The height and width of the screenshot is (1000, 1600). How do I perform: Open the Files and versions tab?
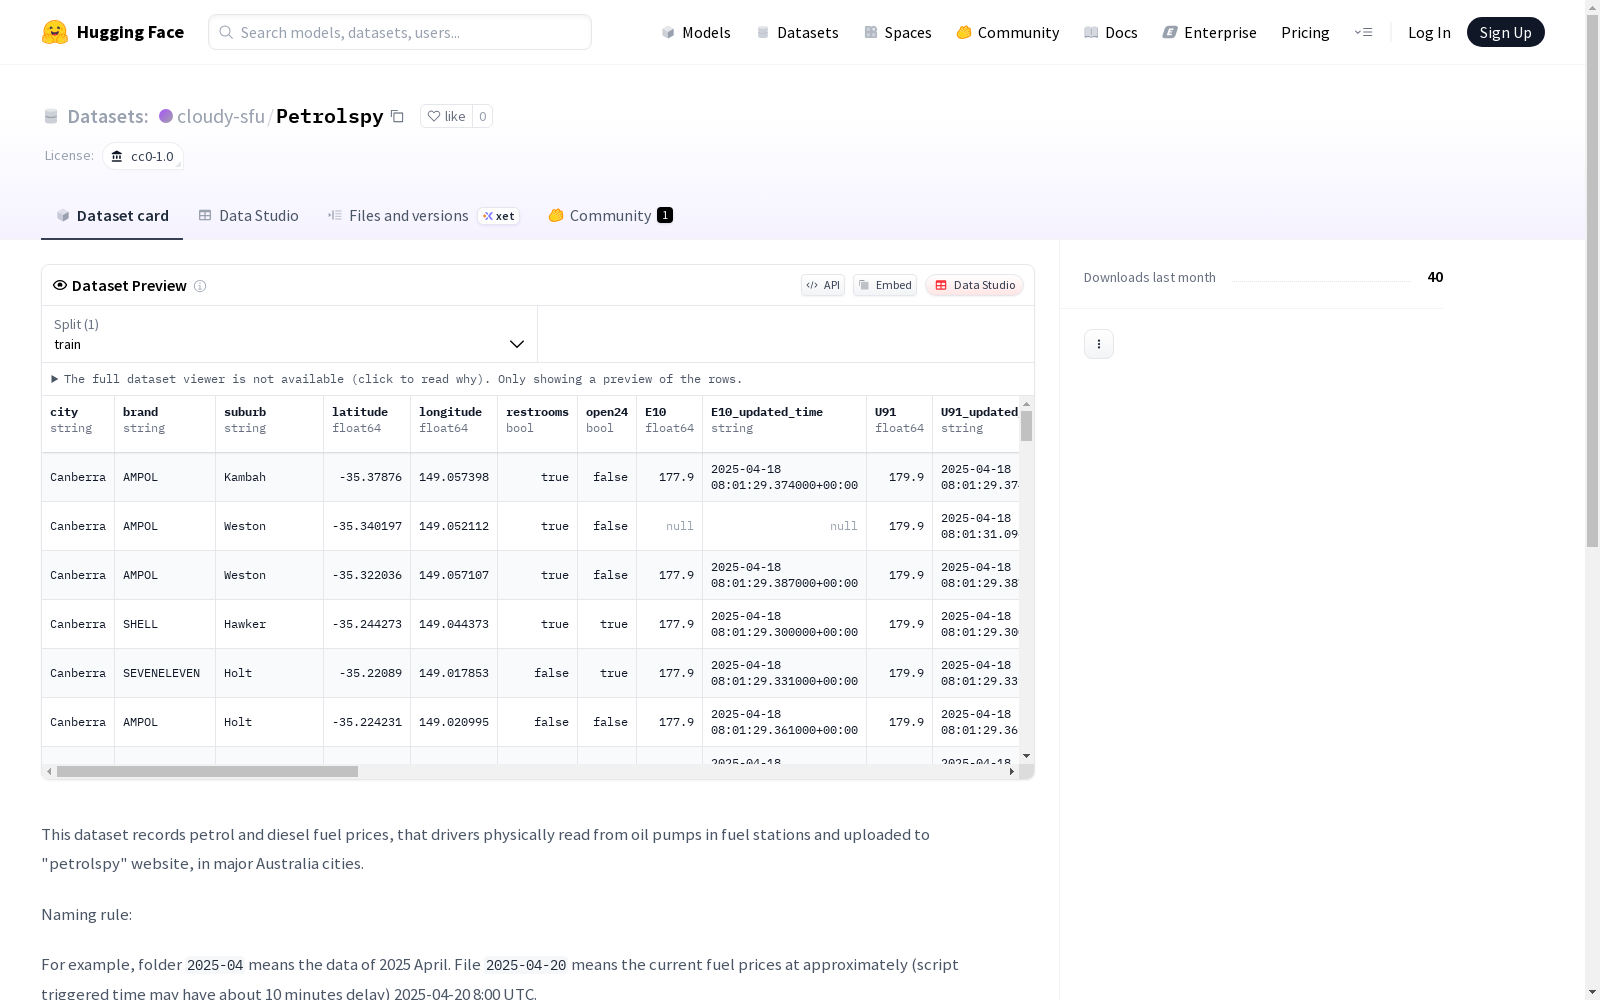pyautogui.click(x=423, y=216)
